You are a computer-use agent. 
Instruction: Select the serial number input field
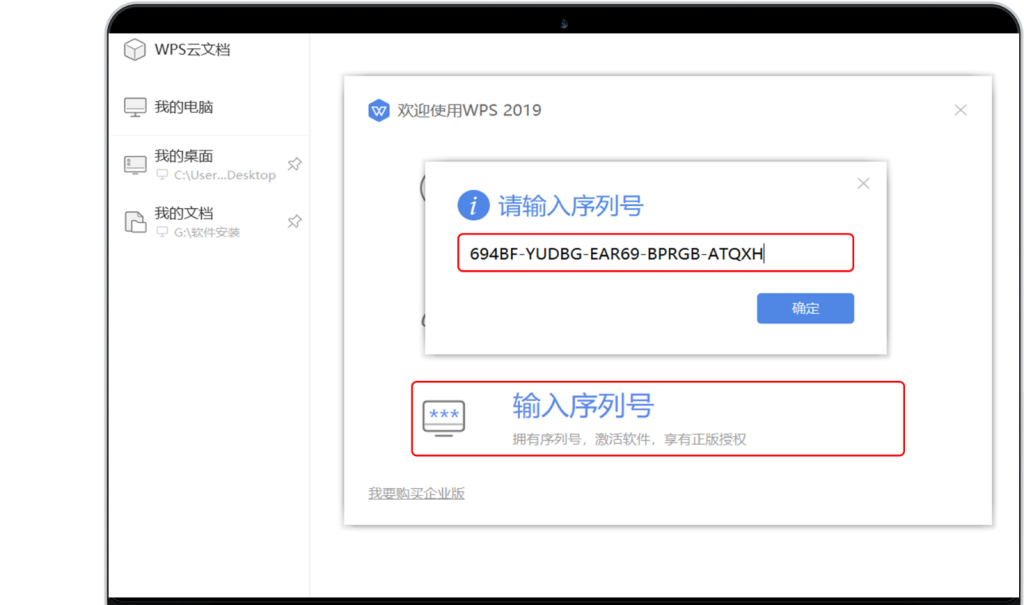tap(655, 252)
